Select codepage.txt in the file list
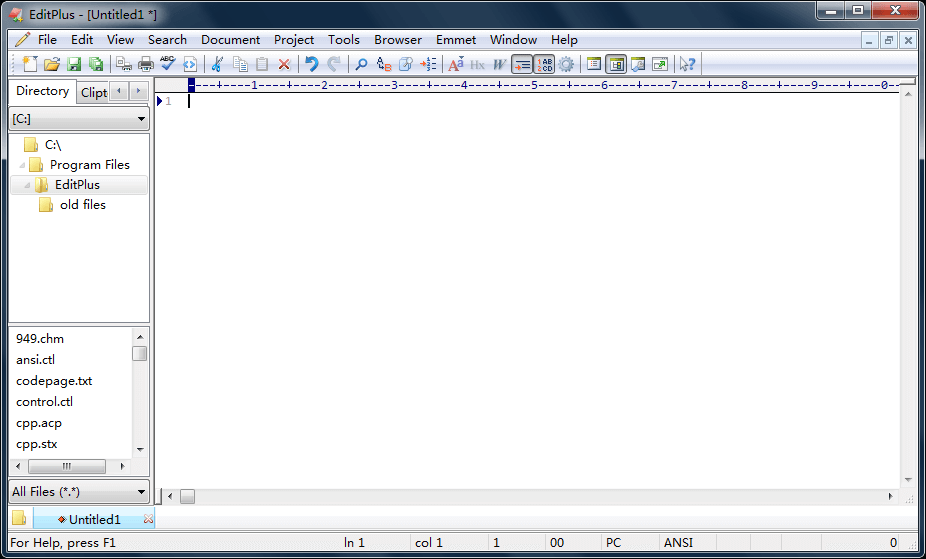This screenshot has width=926, height=559. click(54, 381)
